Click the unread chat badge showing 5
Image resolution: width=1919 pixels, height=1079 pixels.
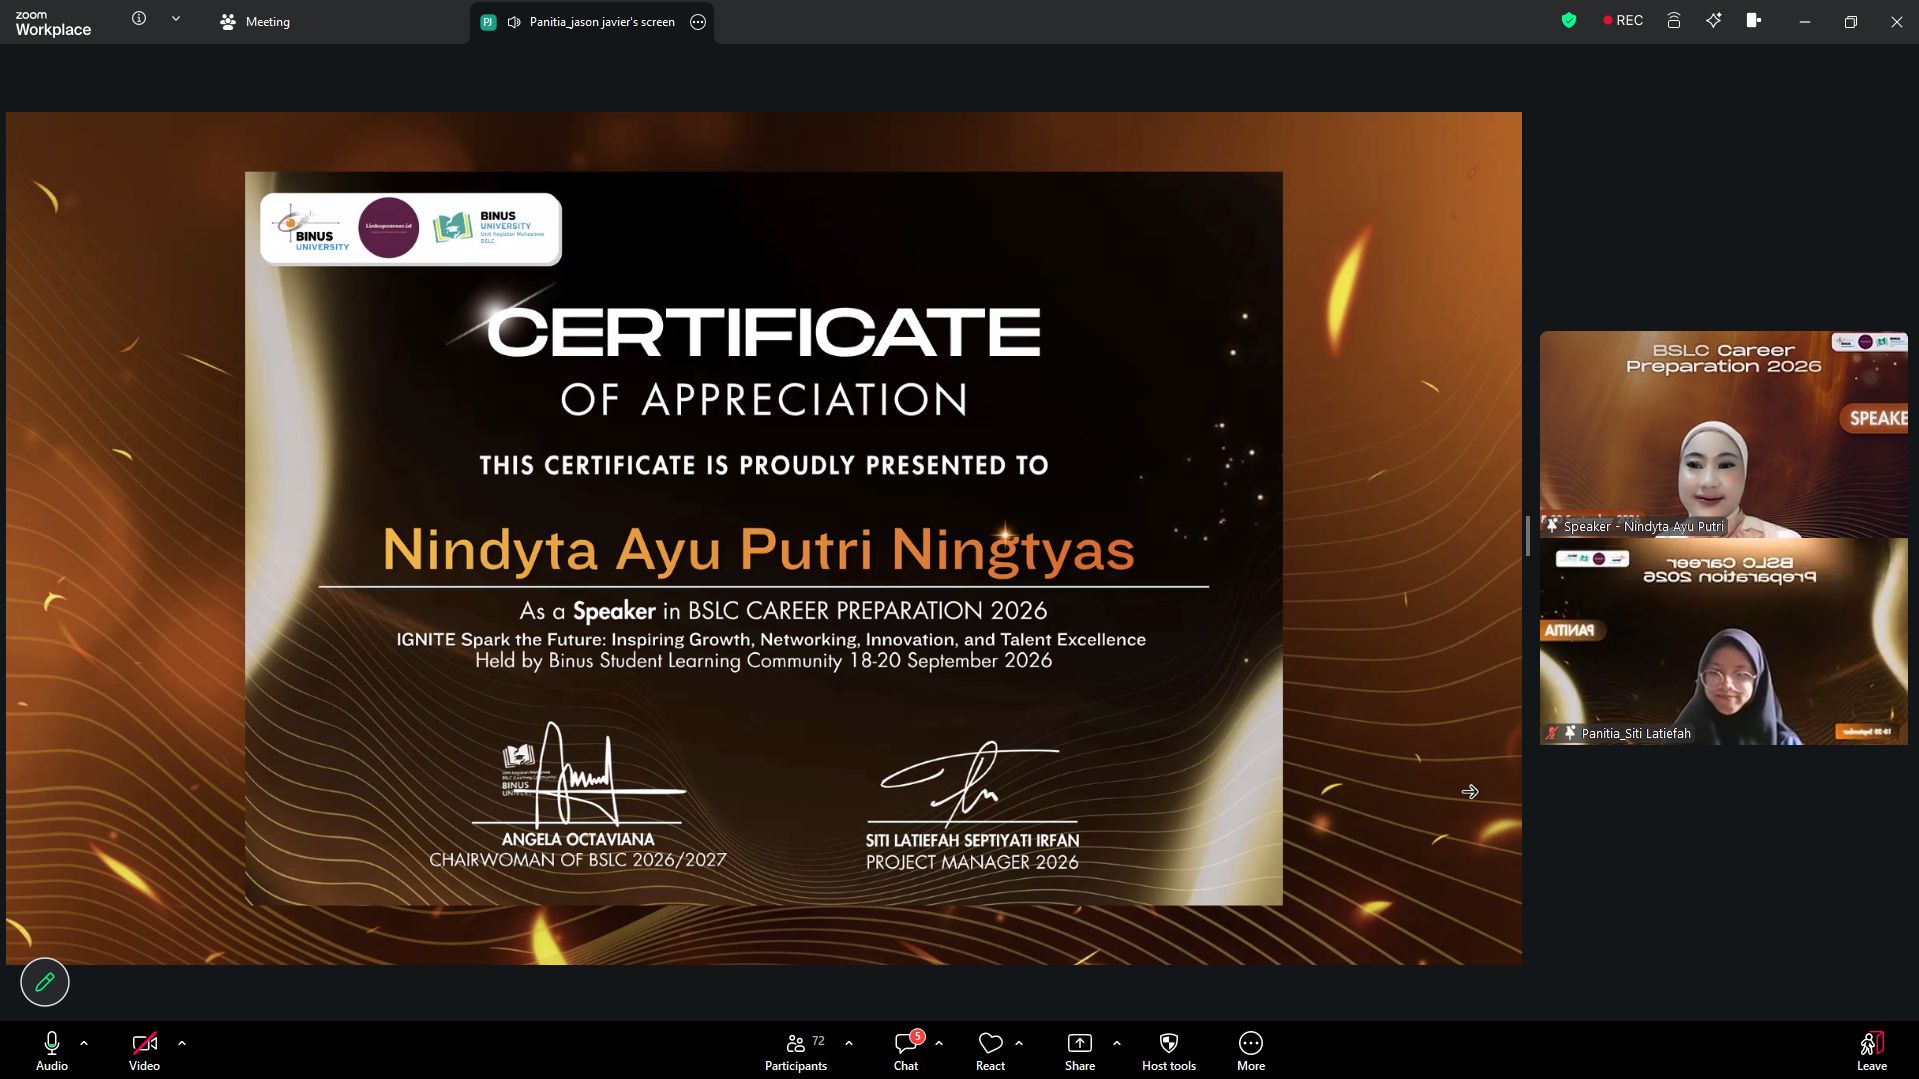917,1036
